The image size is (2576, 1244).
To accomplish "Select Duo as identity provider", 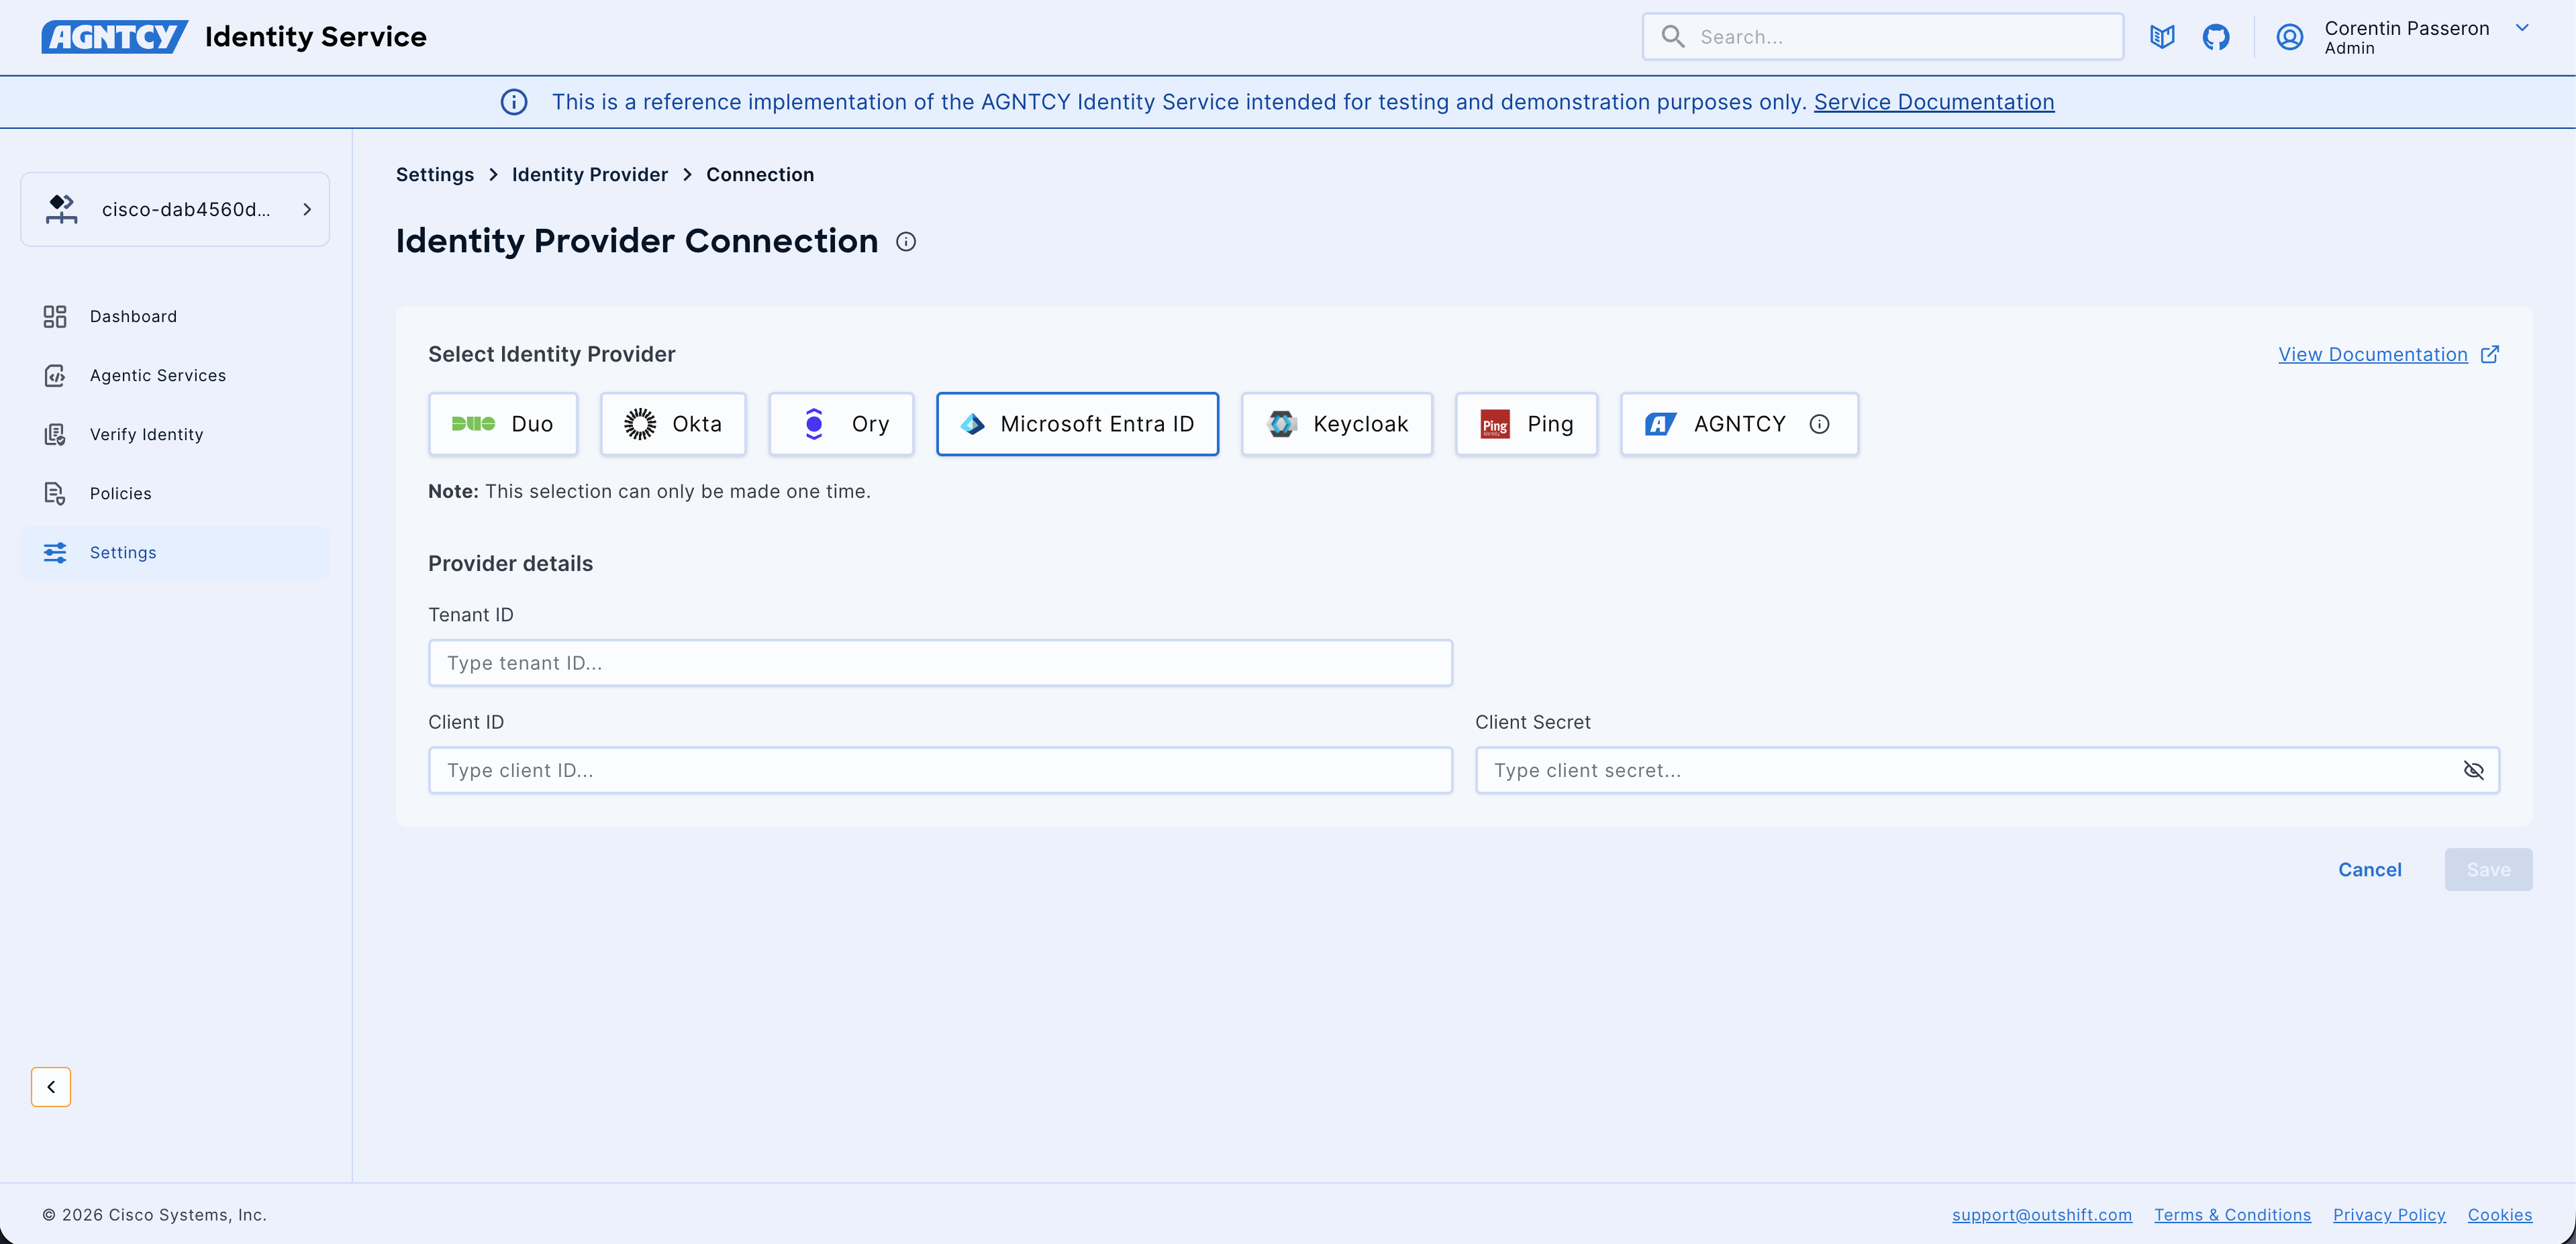I will [503, 424].
